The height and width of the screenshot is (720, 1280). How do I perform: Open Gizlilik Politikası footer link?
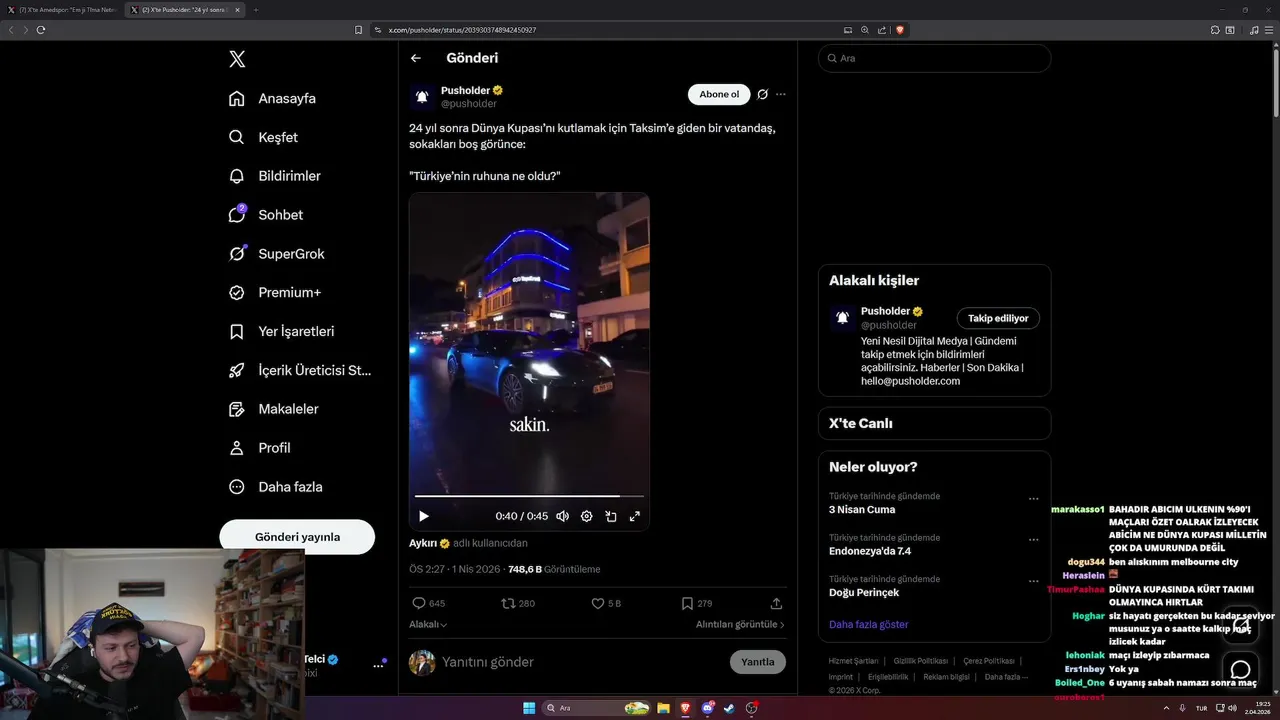920,661
